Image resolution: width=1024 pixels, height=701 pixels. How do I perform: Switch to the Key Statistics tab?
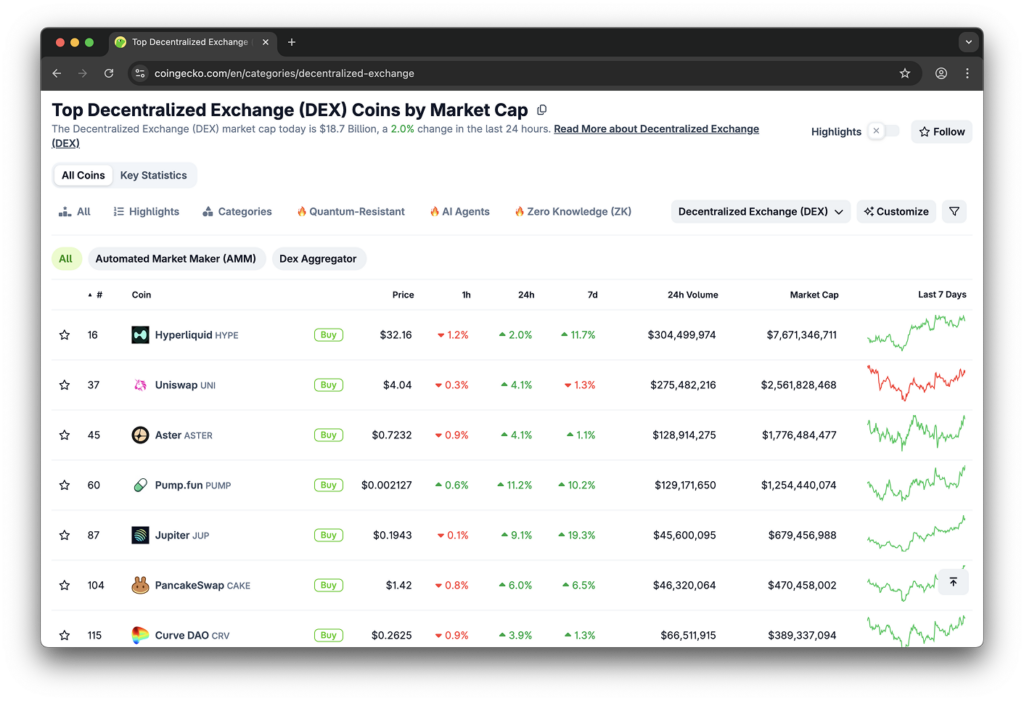(x=153, y=175)
